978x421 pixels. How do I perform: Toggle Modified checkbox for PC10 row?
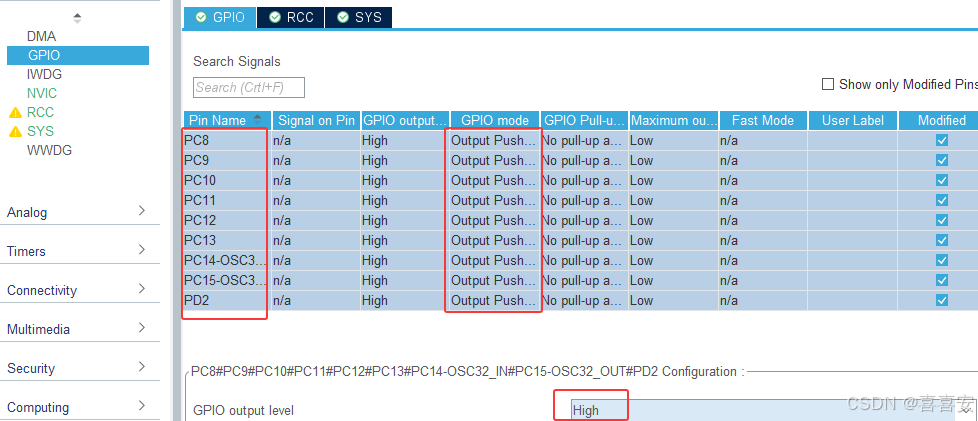[942, 180]
